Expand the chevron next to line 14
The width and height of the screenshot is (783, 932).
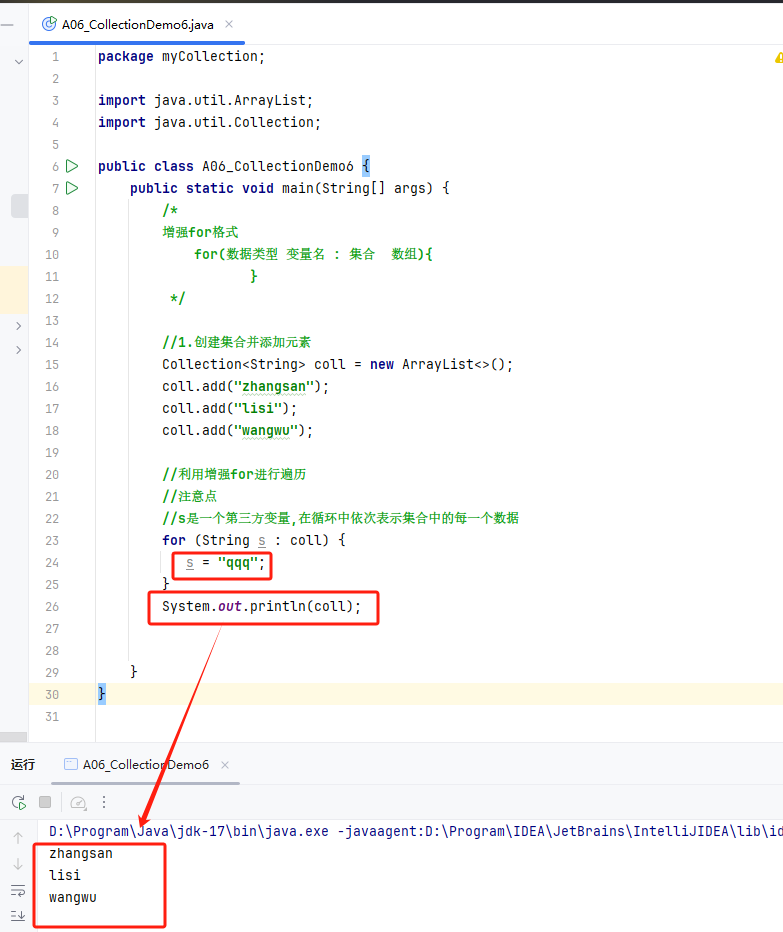coord(18,350)
